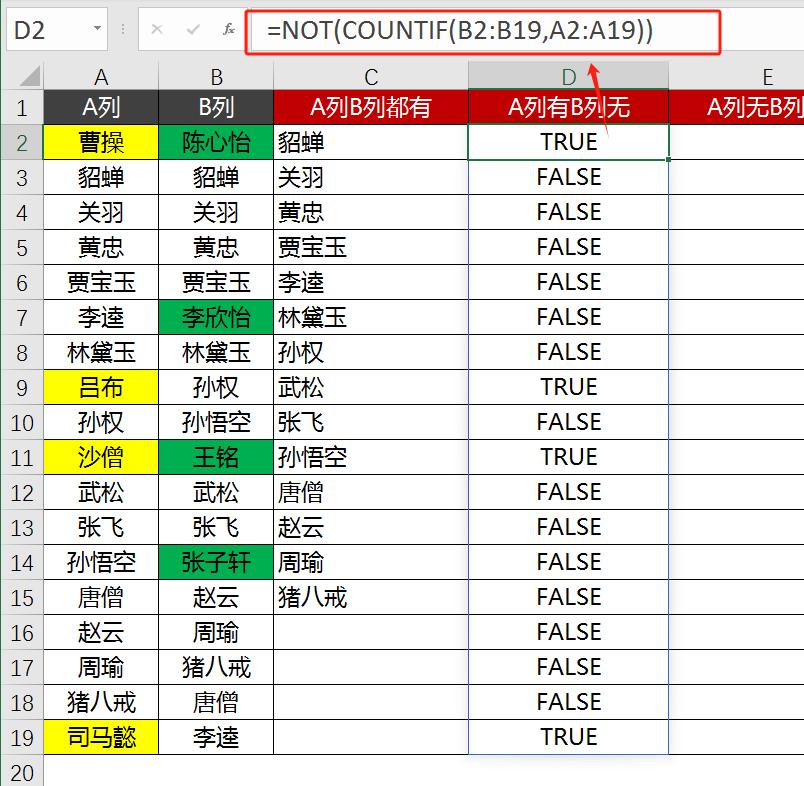The width and height of the screenshot is (804, 786).
Task: Select column A header
Action: click(x=101, y=77)
